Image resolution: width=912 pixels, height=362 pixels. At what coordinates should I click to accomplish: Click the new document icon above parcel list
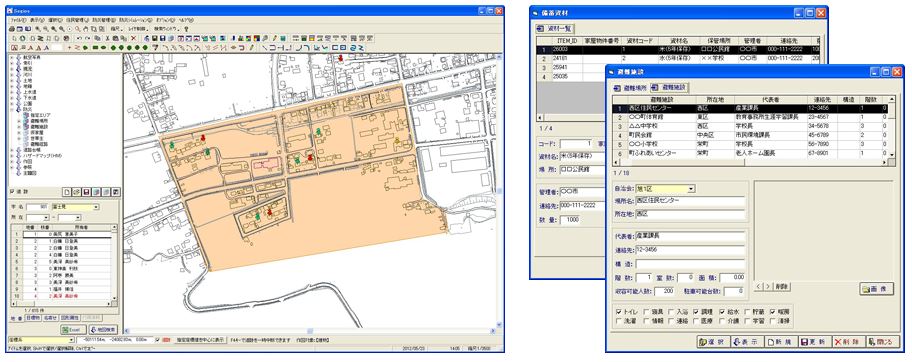point(67,192)
